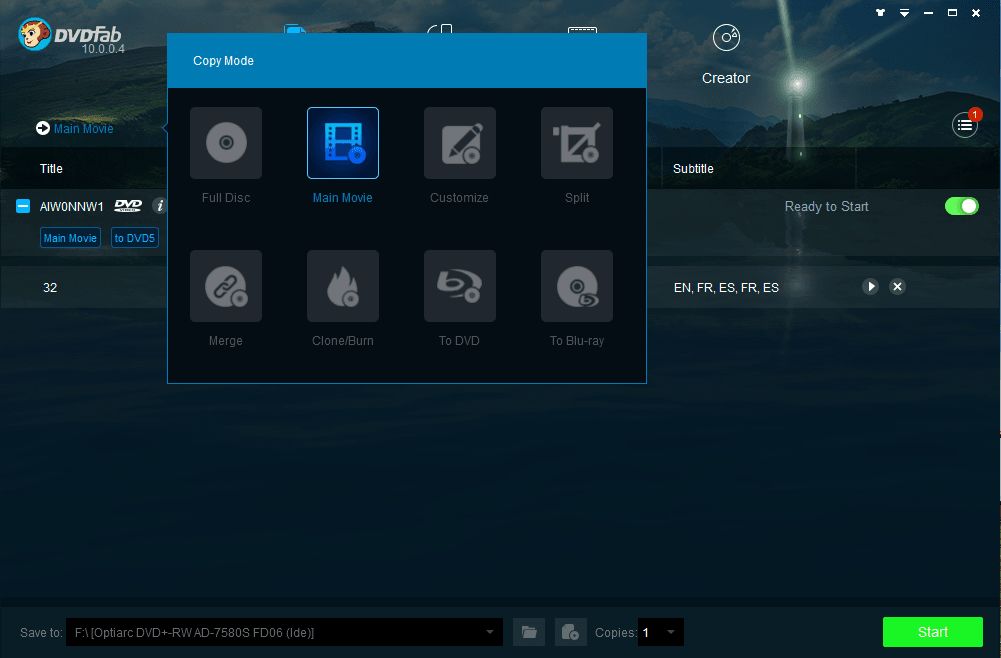This screenshot has height=658, width=1001.
Task: Collapse the AIW0NNW1 source entry
Action: pyautogui.click(x=23, y=206)
